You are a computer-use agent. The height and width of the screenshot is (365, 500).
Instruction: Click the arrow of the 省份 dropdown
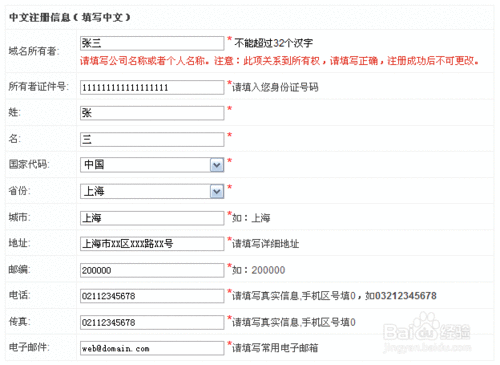[x=217, y=192]
